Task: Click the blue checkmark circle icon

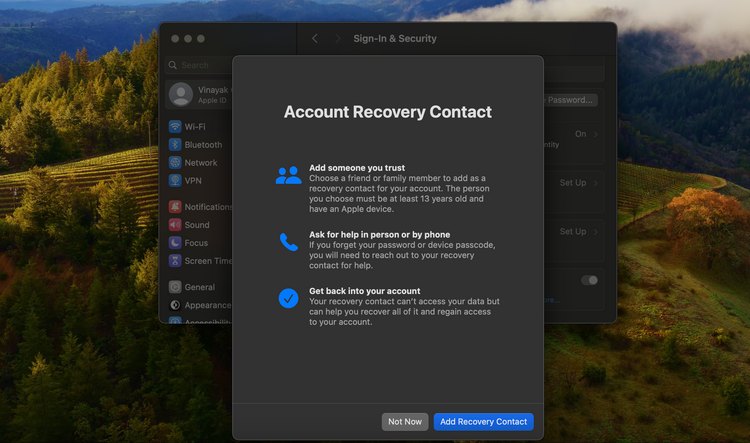Action: point(288,298)
